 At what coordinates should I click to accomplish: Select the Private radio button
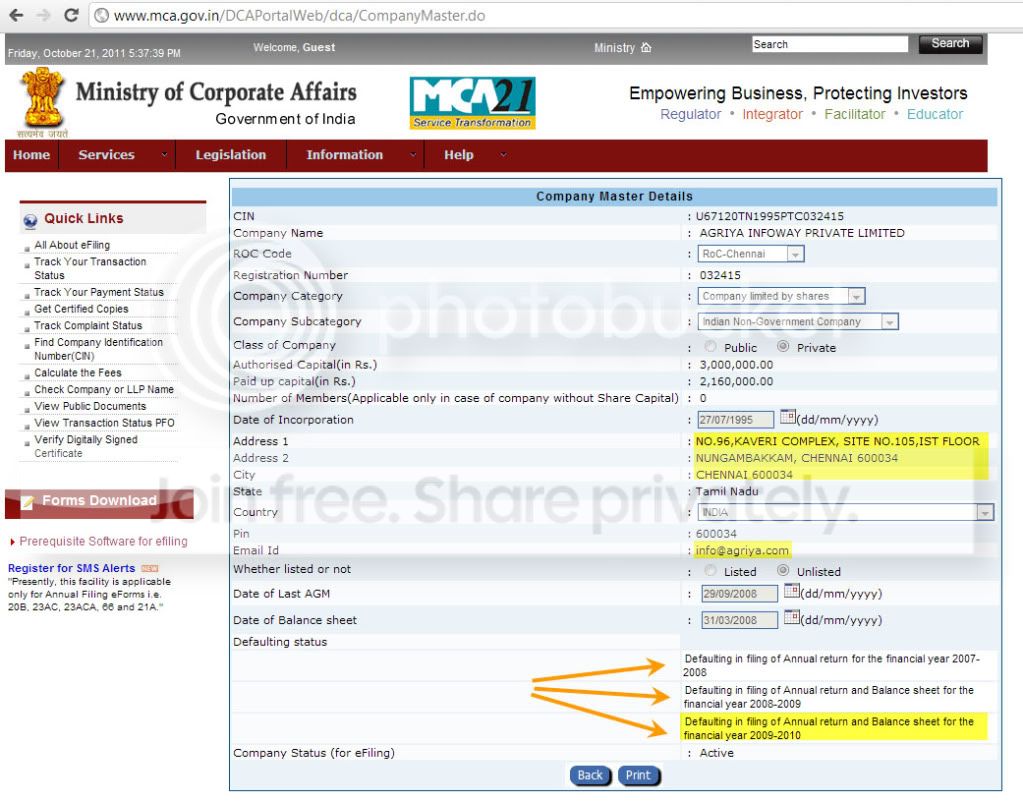pyautogui.click(x=783, y=347)
